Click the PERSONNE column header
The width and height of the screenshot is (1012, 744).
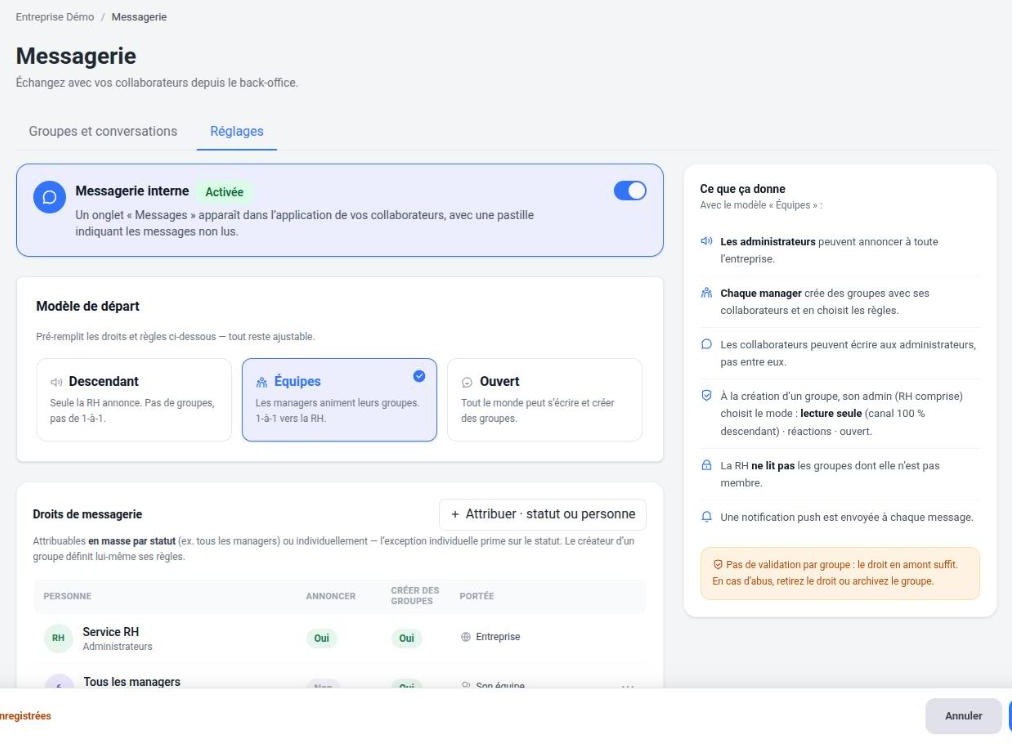67,596
